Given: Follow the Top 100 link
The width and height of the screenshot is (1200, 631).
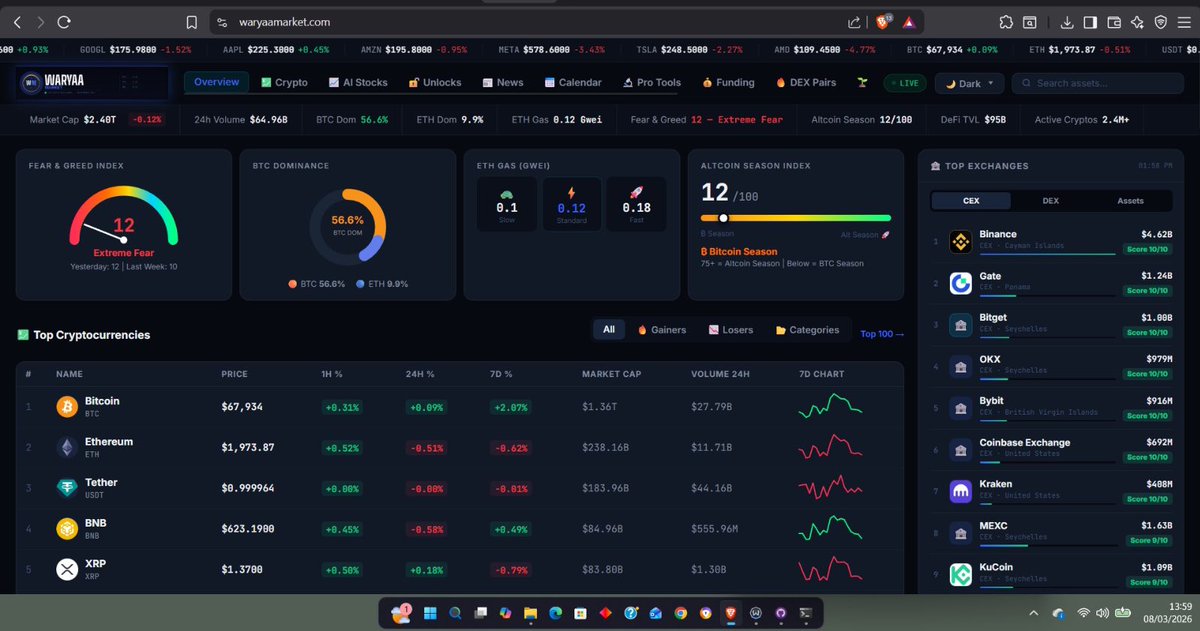Looking at the screenshot, I should (882, 334).
